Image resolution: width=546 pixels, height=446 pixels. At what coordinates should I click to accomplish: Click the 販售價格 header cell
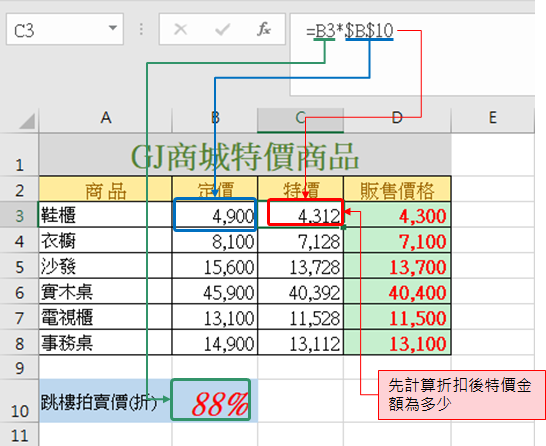click(397, 189)
